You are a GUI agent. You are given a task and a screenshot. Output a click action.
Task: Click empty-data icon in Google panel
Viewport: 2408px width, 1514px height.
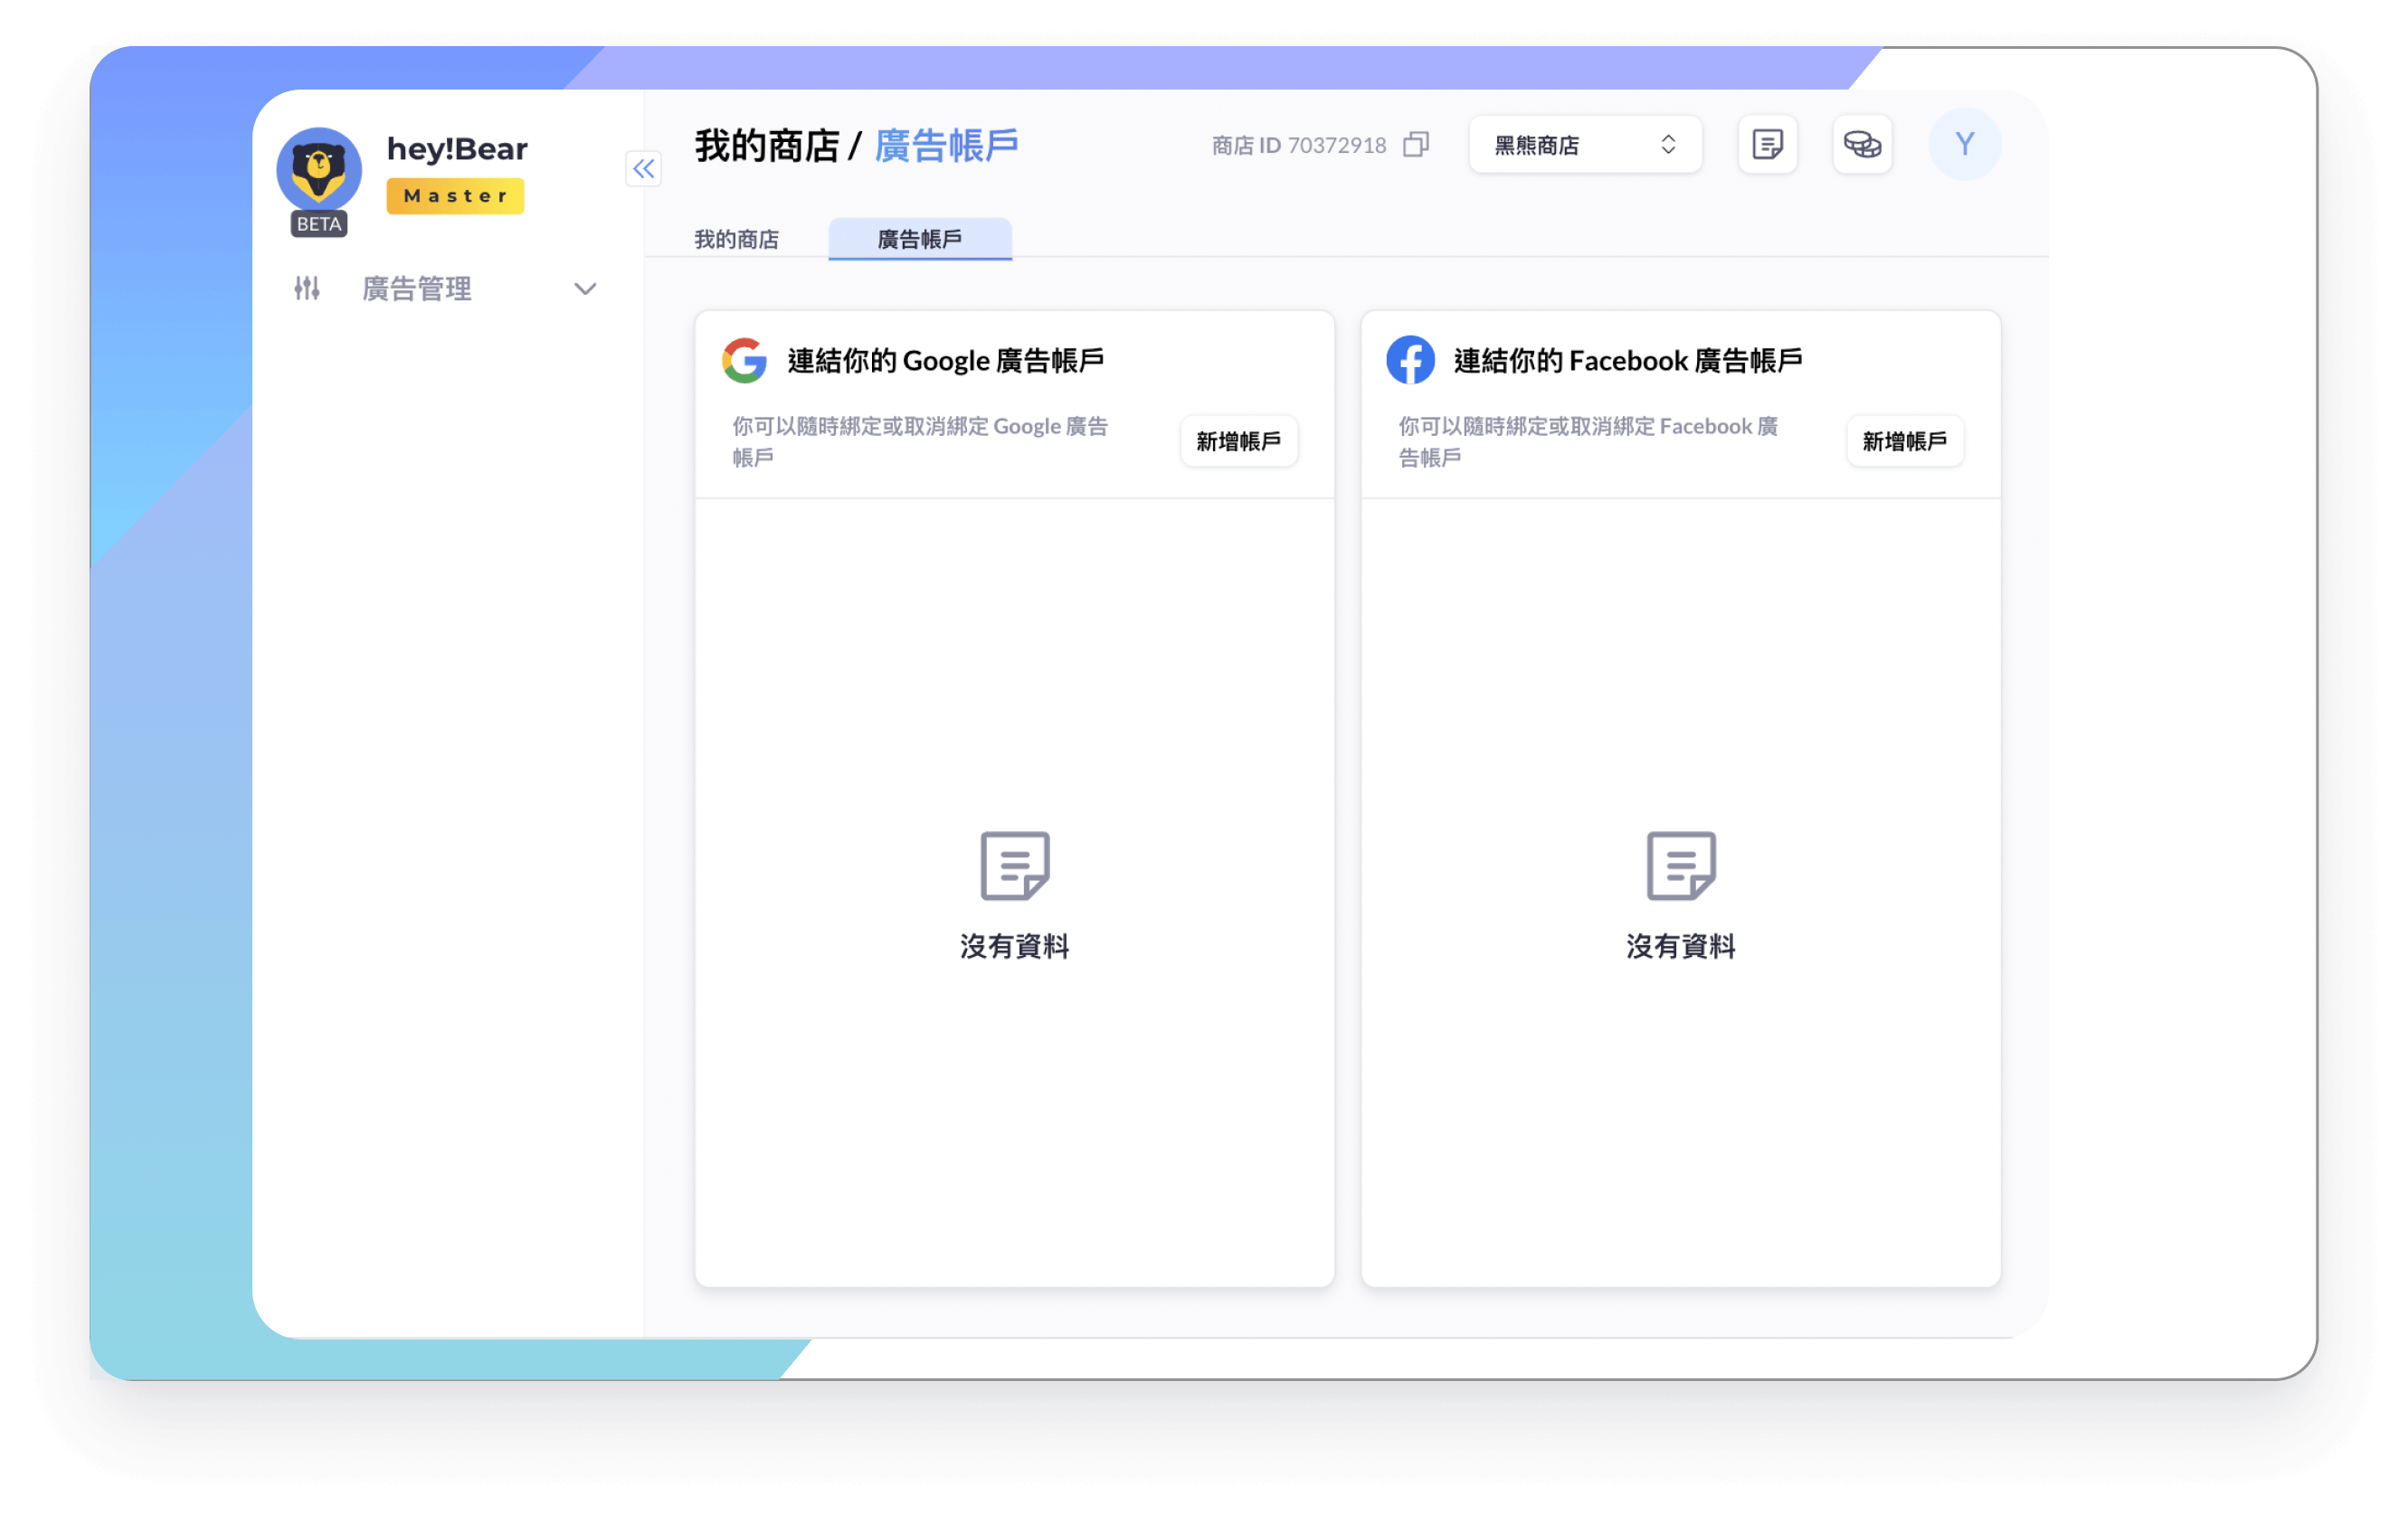[1014, 865]
